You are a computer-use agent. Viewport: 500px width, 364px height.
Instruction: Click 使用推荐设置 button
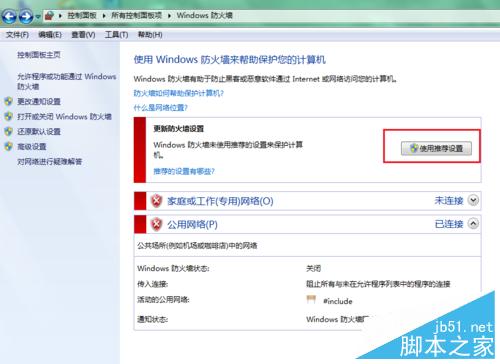(436, 148)
